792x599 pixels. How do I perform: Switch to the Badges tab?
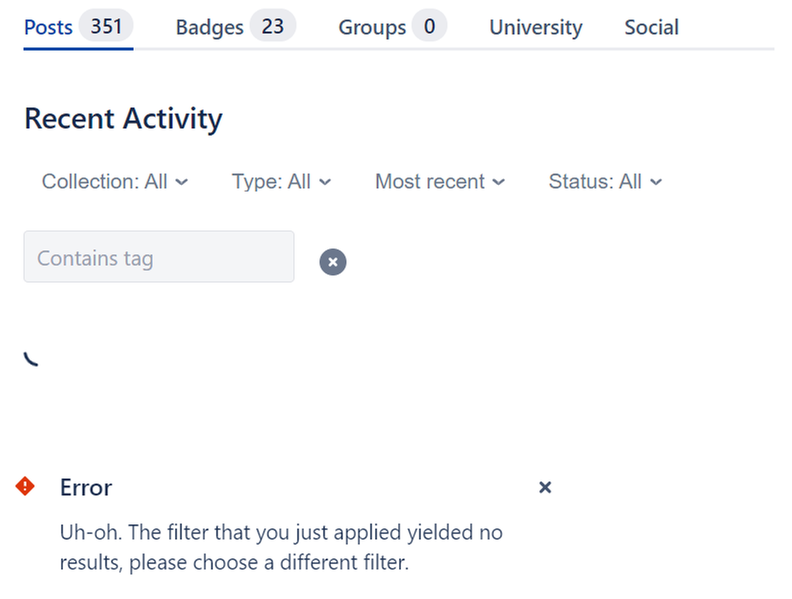(236, 27)
